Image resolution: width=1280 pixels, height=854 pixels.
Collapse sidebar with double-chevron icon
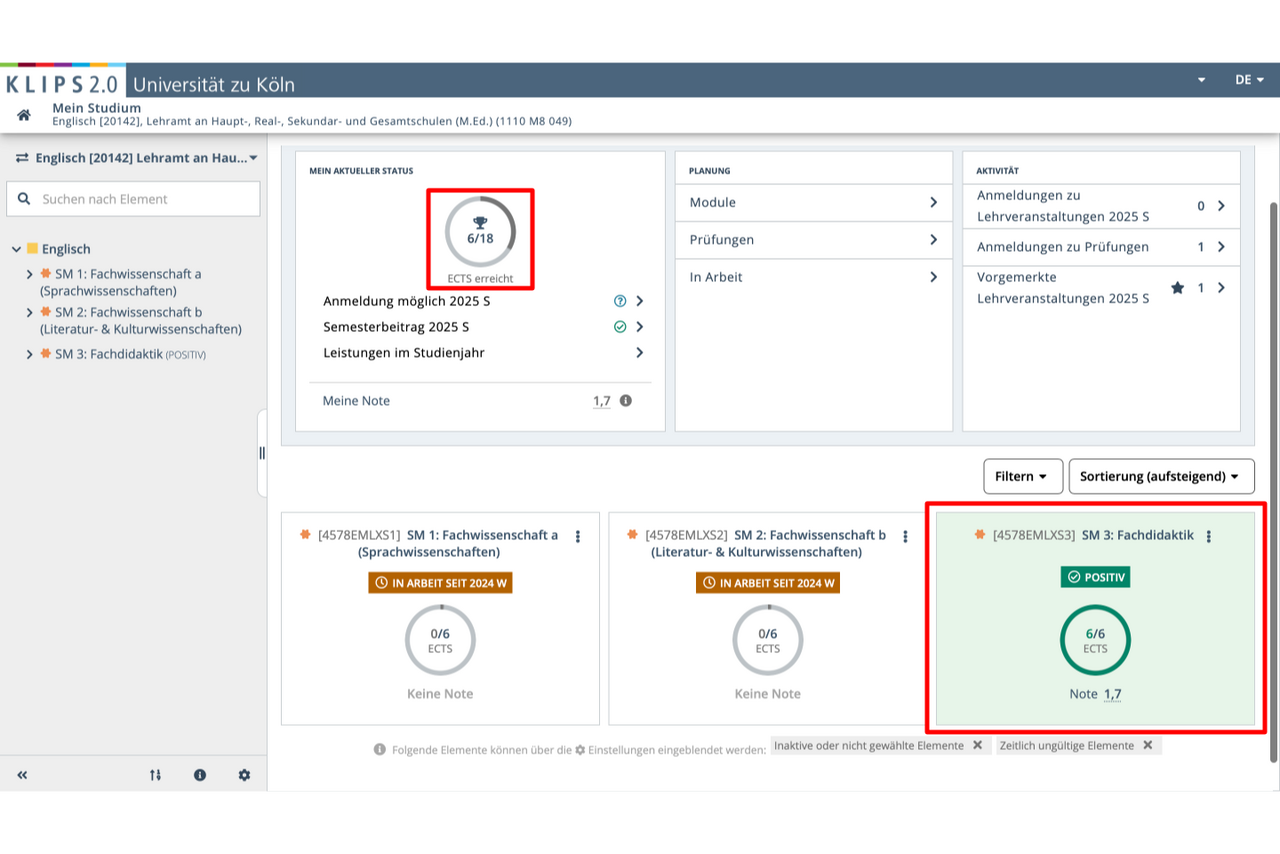point(22,775)
